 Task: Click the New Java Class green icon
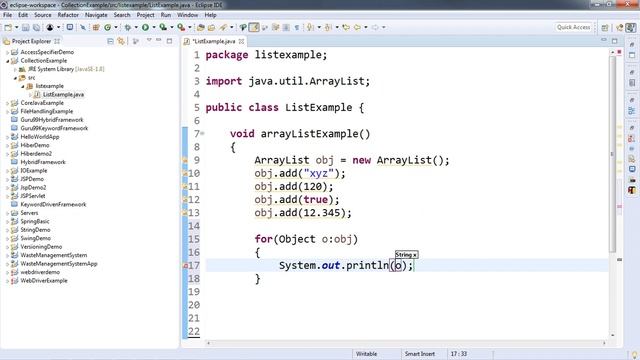point(107,27)
